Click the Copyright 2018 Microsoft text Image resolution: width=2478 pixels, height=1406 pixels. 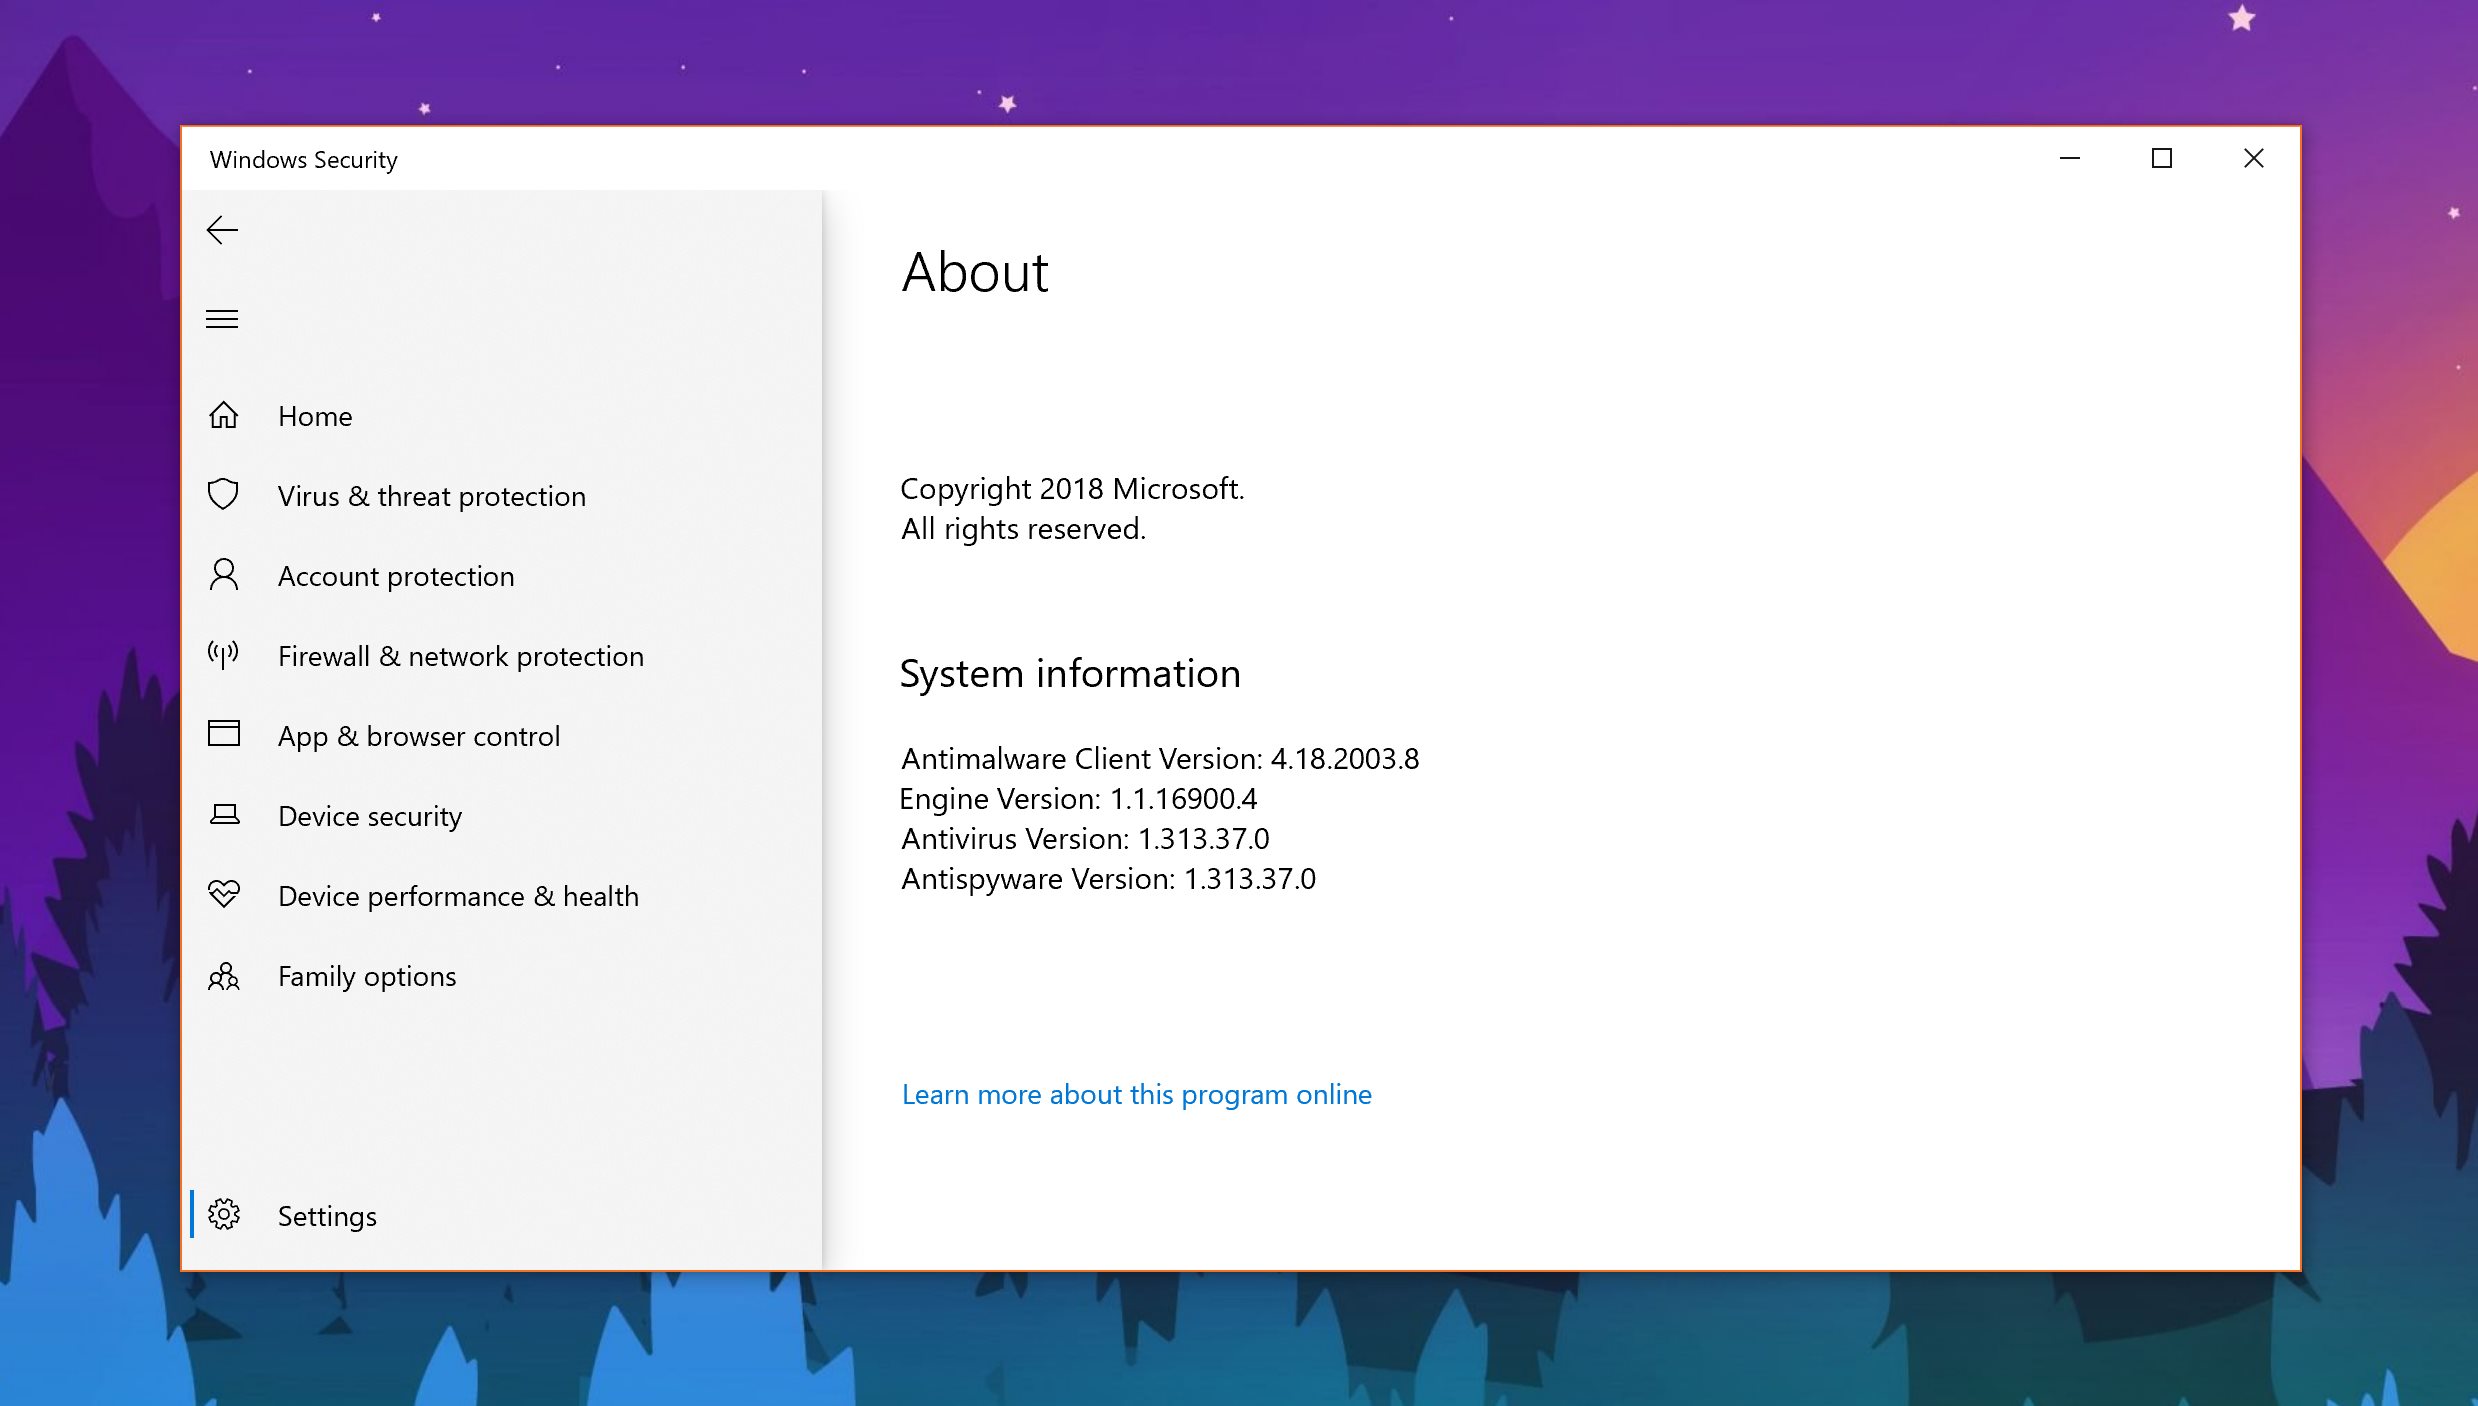point(1072,489)
